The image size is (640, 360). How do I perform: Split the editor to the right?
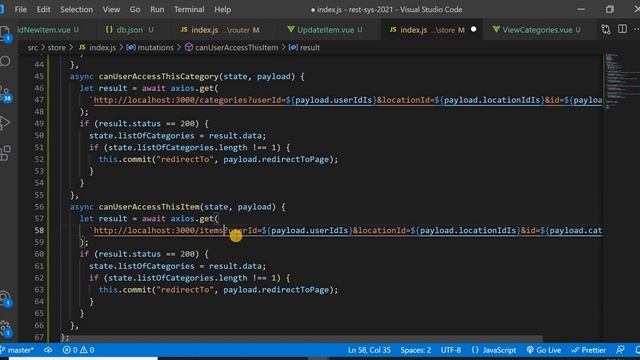622,29
